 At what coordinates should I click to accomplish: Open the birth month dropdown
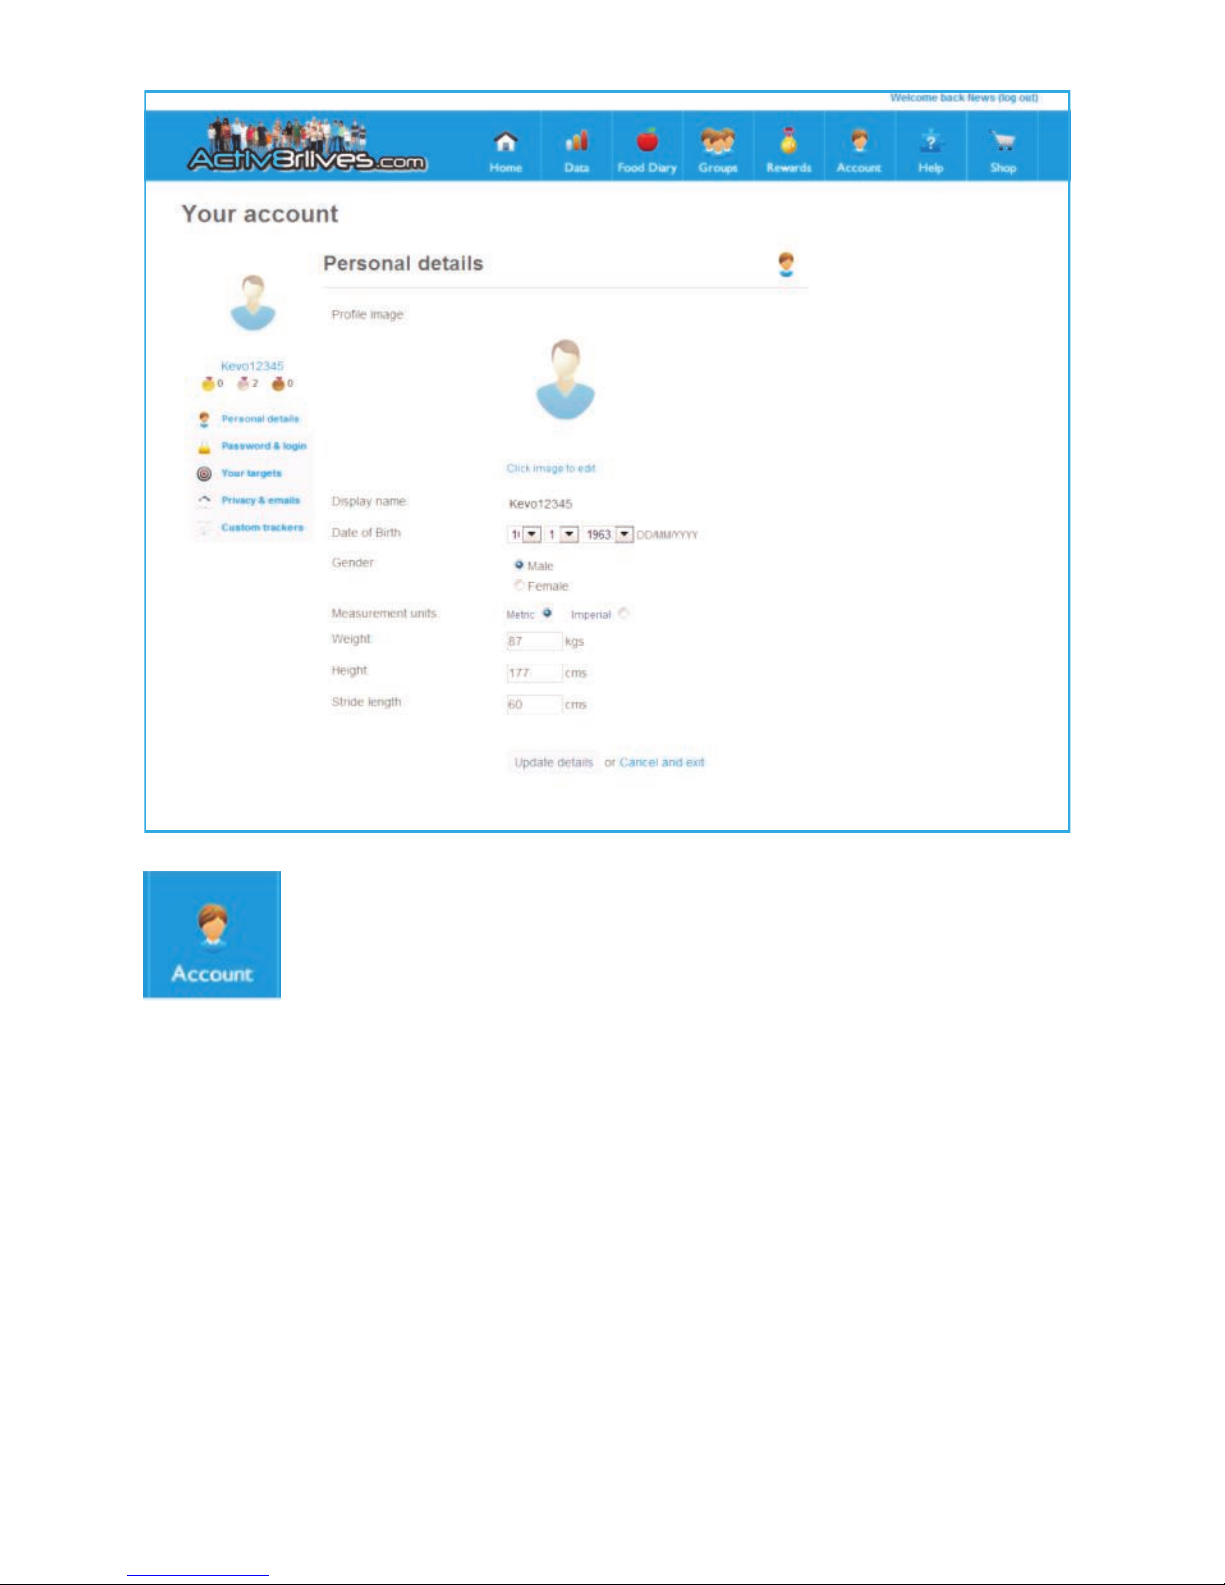[562, 534]
